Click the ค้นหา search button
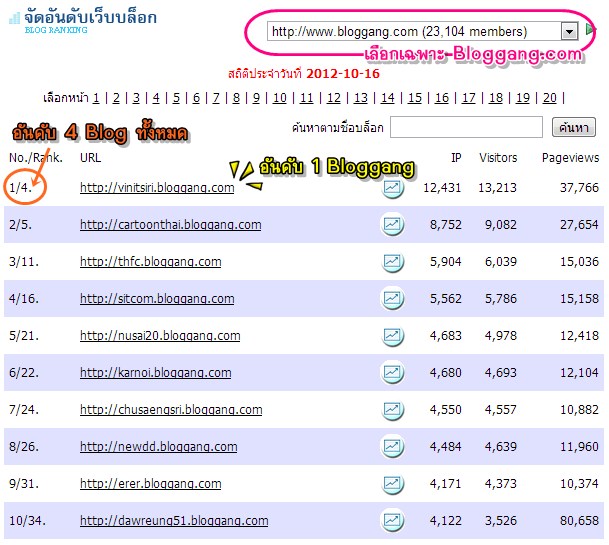The image size is (609, 545). 574,127
